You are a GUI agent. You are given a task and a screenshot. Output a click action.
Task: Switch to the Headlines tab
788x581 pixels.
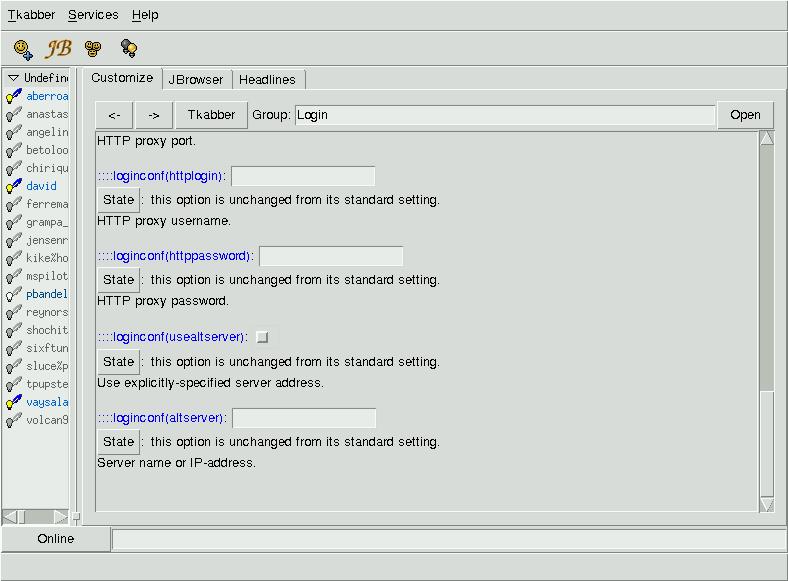pos(267,80)
